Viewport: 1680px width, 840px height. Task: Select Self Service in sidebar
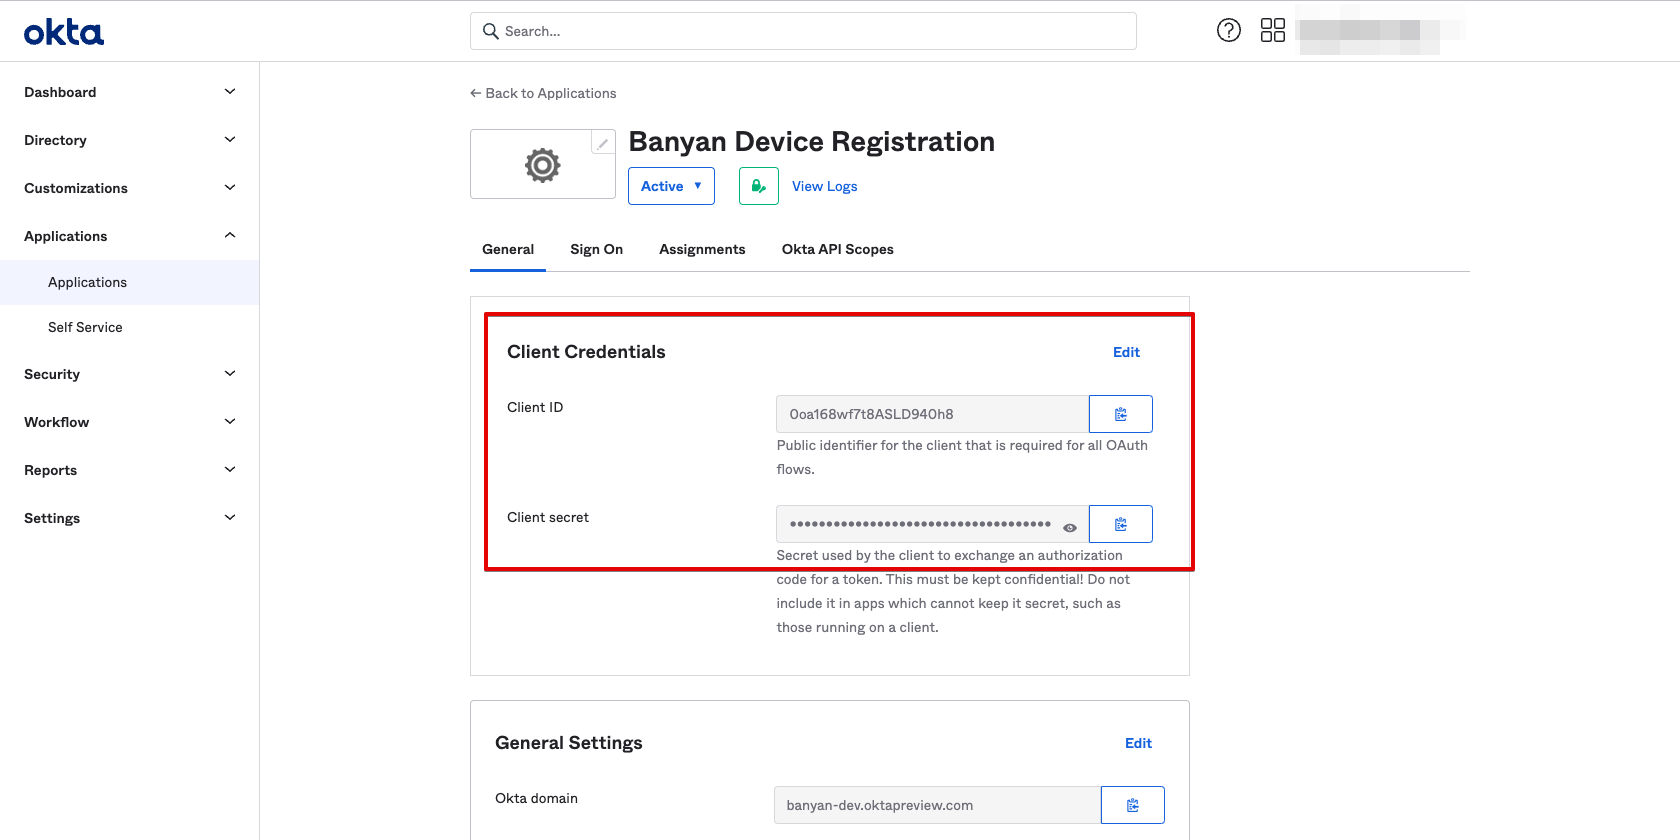pos(85,327)
